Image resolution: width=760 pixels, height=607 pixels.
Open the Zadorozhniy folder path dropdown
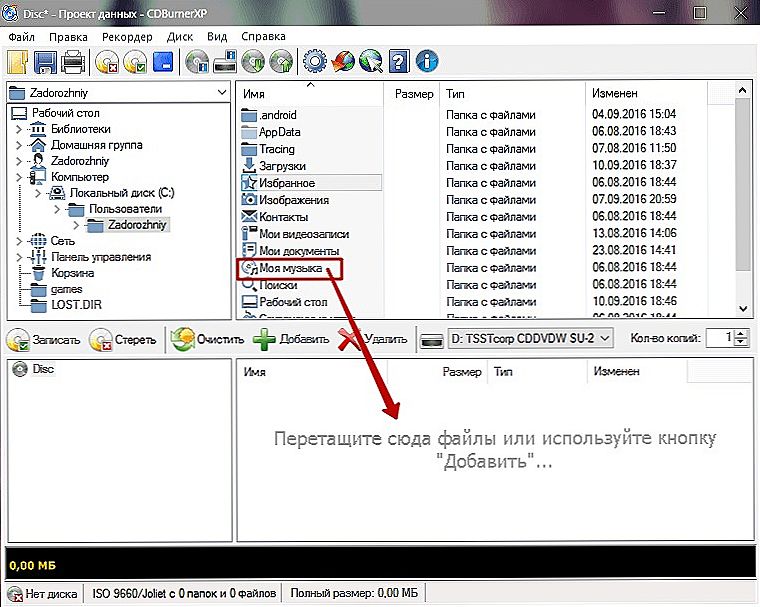tap(222, 93)
